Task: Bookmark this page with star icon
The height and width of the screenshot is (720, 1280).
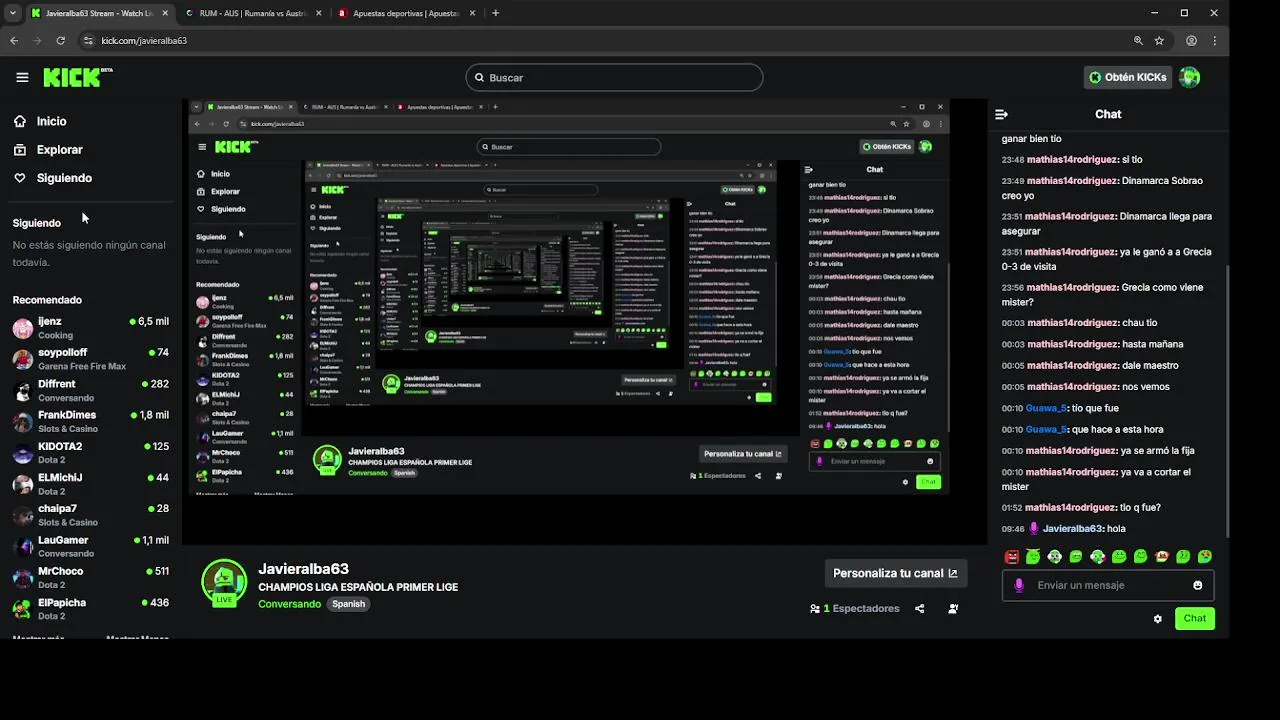Action: coord(1159,41)
